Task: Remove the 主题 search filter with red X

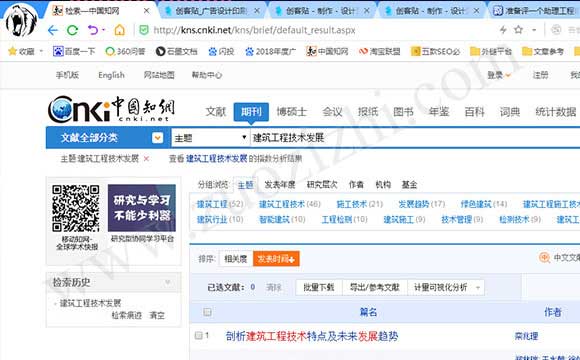Action: point(146,159)
